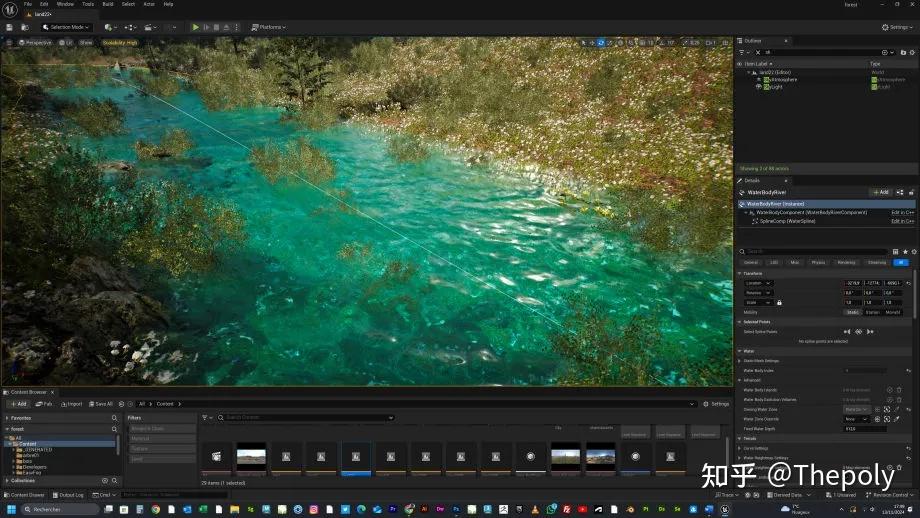Switch to the Physics filter tab
The image size is (920, 518).
coord(818,262)
